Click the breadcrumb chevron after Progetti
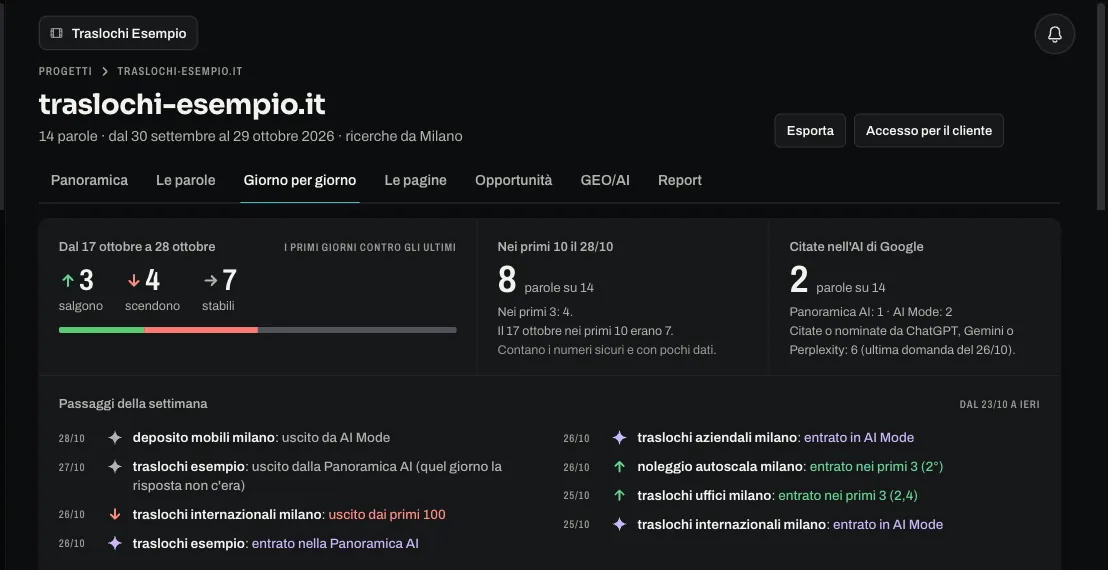1108x570 pixels. pyautogui.click(x=105, y=71)
